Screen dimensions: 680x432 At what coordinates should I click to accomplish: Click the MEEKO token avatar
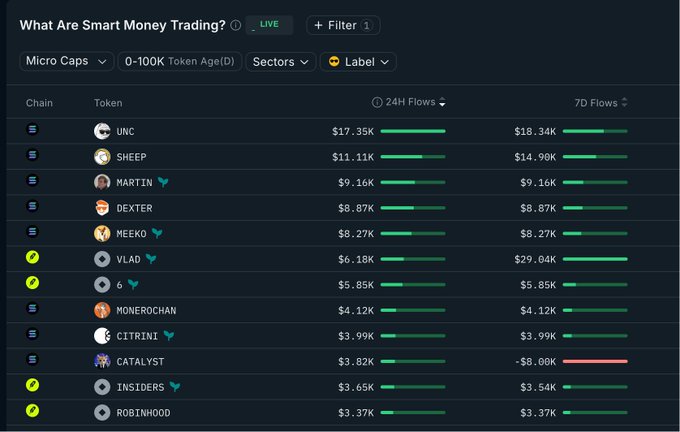102,233
